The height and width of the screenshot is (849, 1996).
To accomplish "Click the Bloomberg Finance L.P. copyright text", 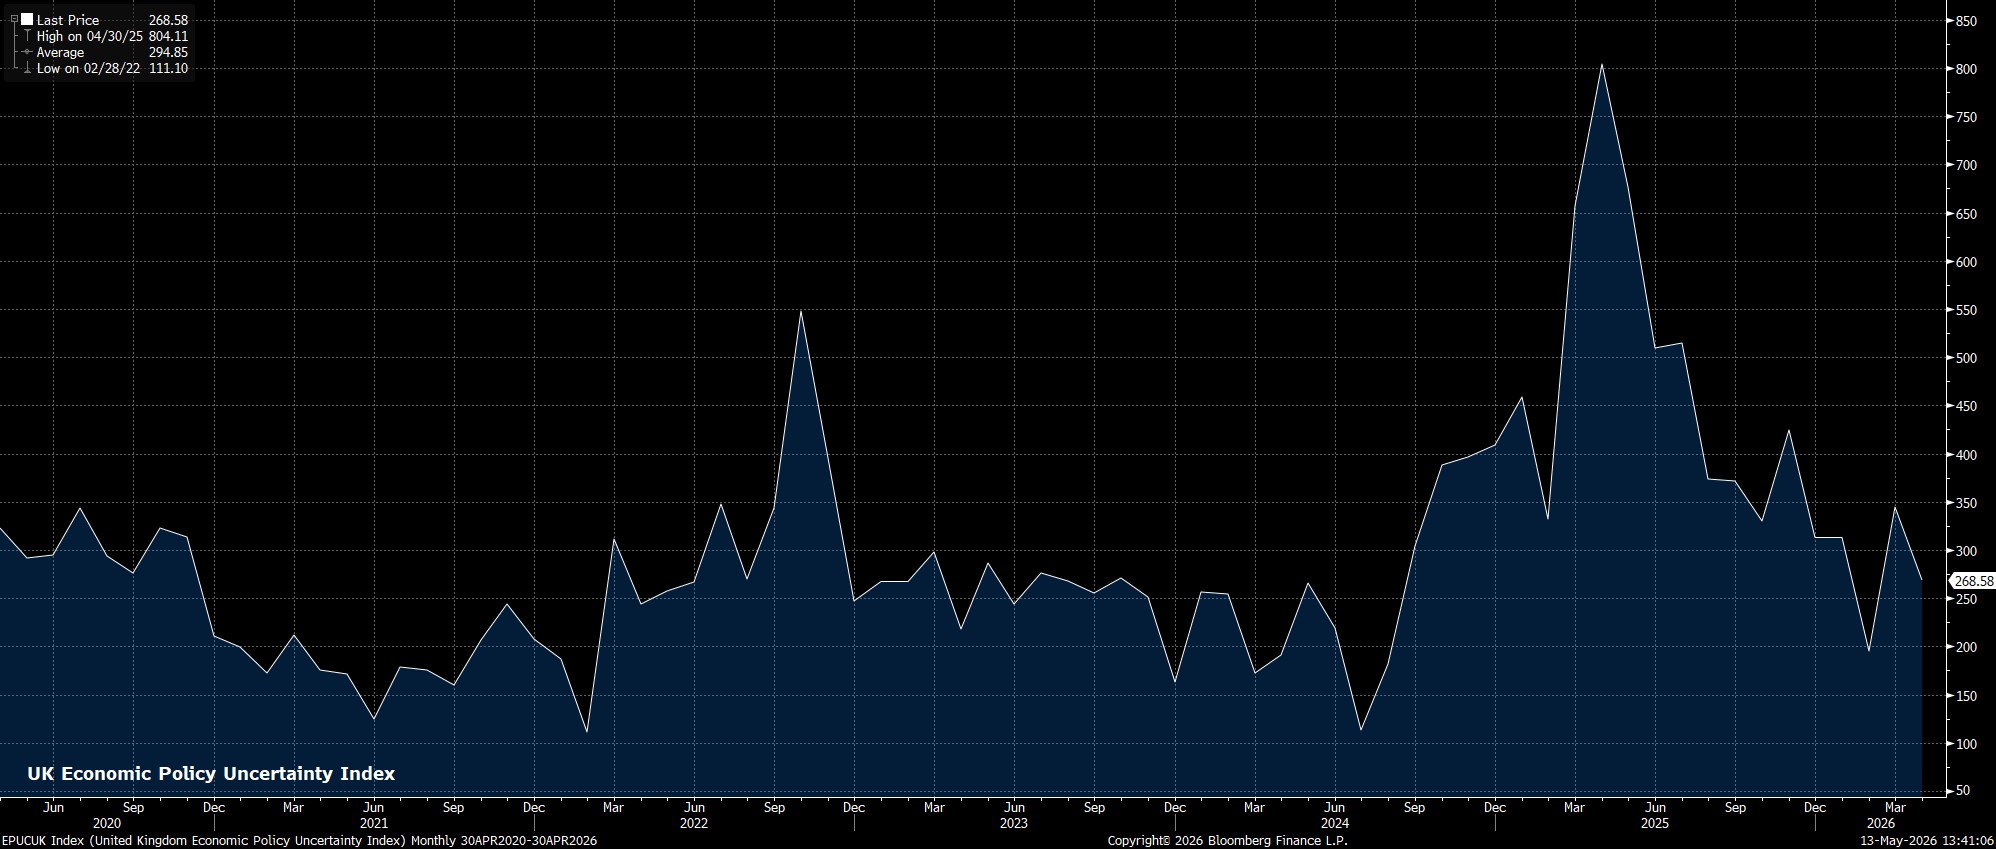I will coord(1227,841).
